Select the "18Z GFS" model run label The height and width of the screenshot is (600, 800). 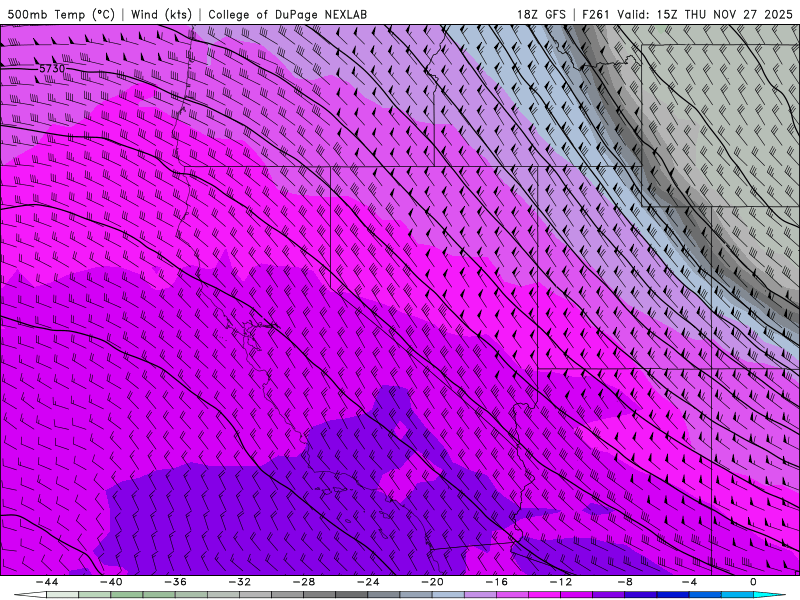(x=541, y=14)
